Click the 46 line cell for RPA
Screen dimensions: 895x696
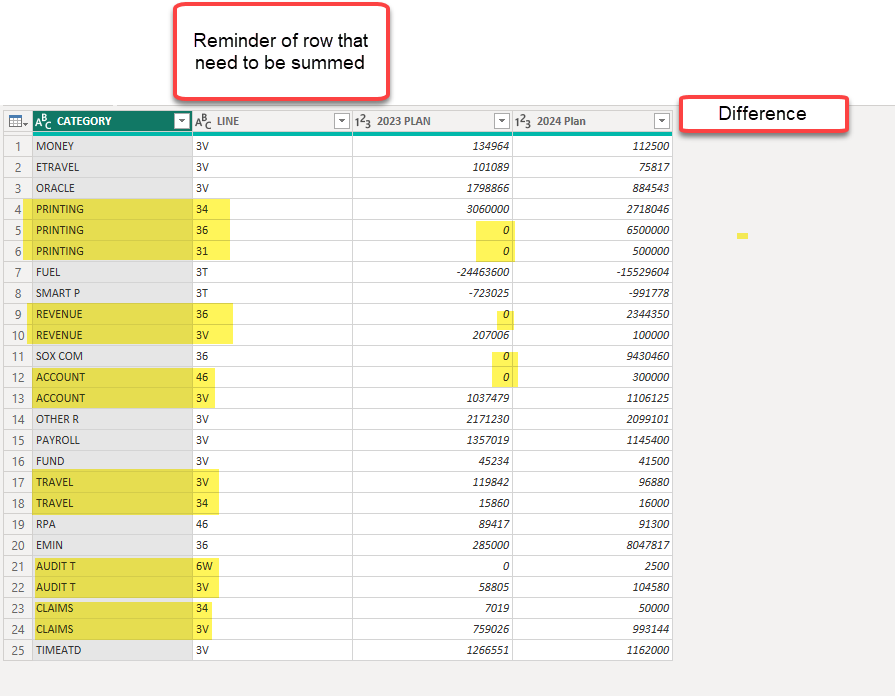click(272, 524)
